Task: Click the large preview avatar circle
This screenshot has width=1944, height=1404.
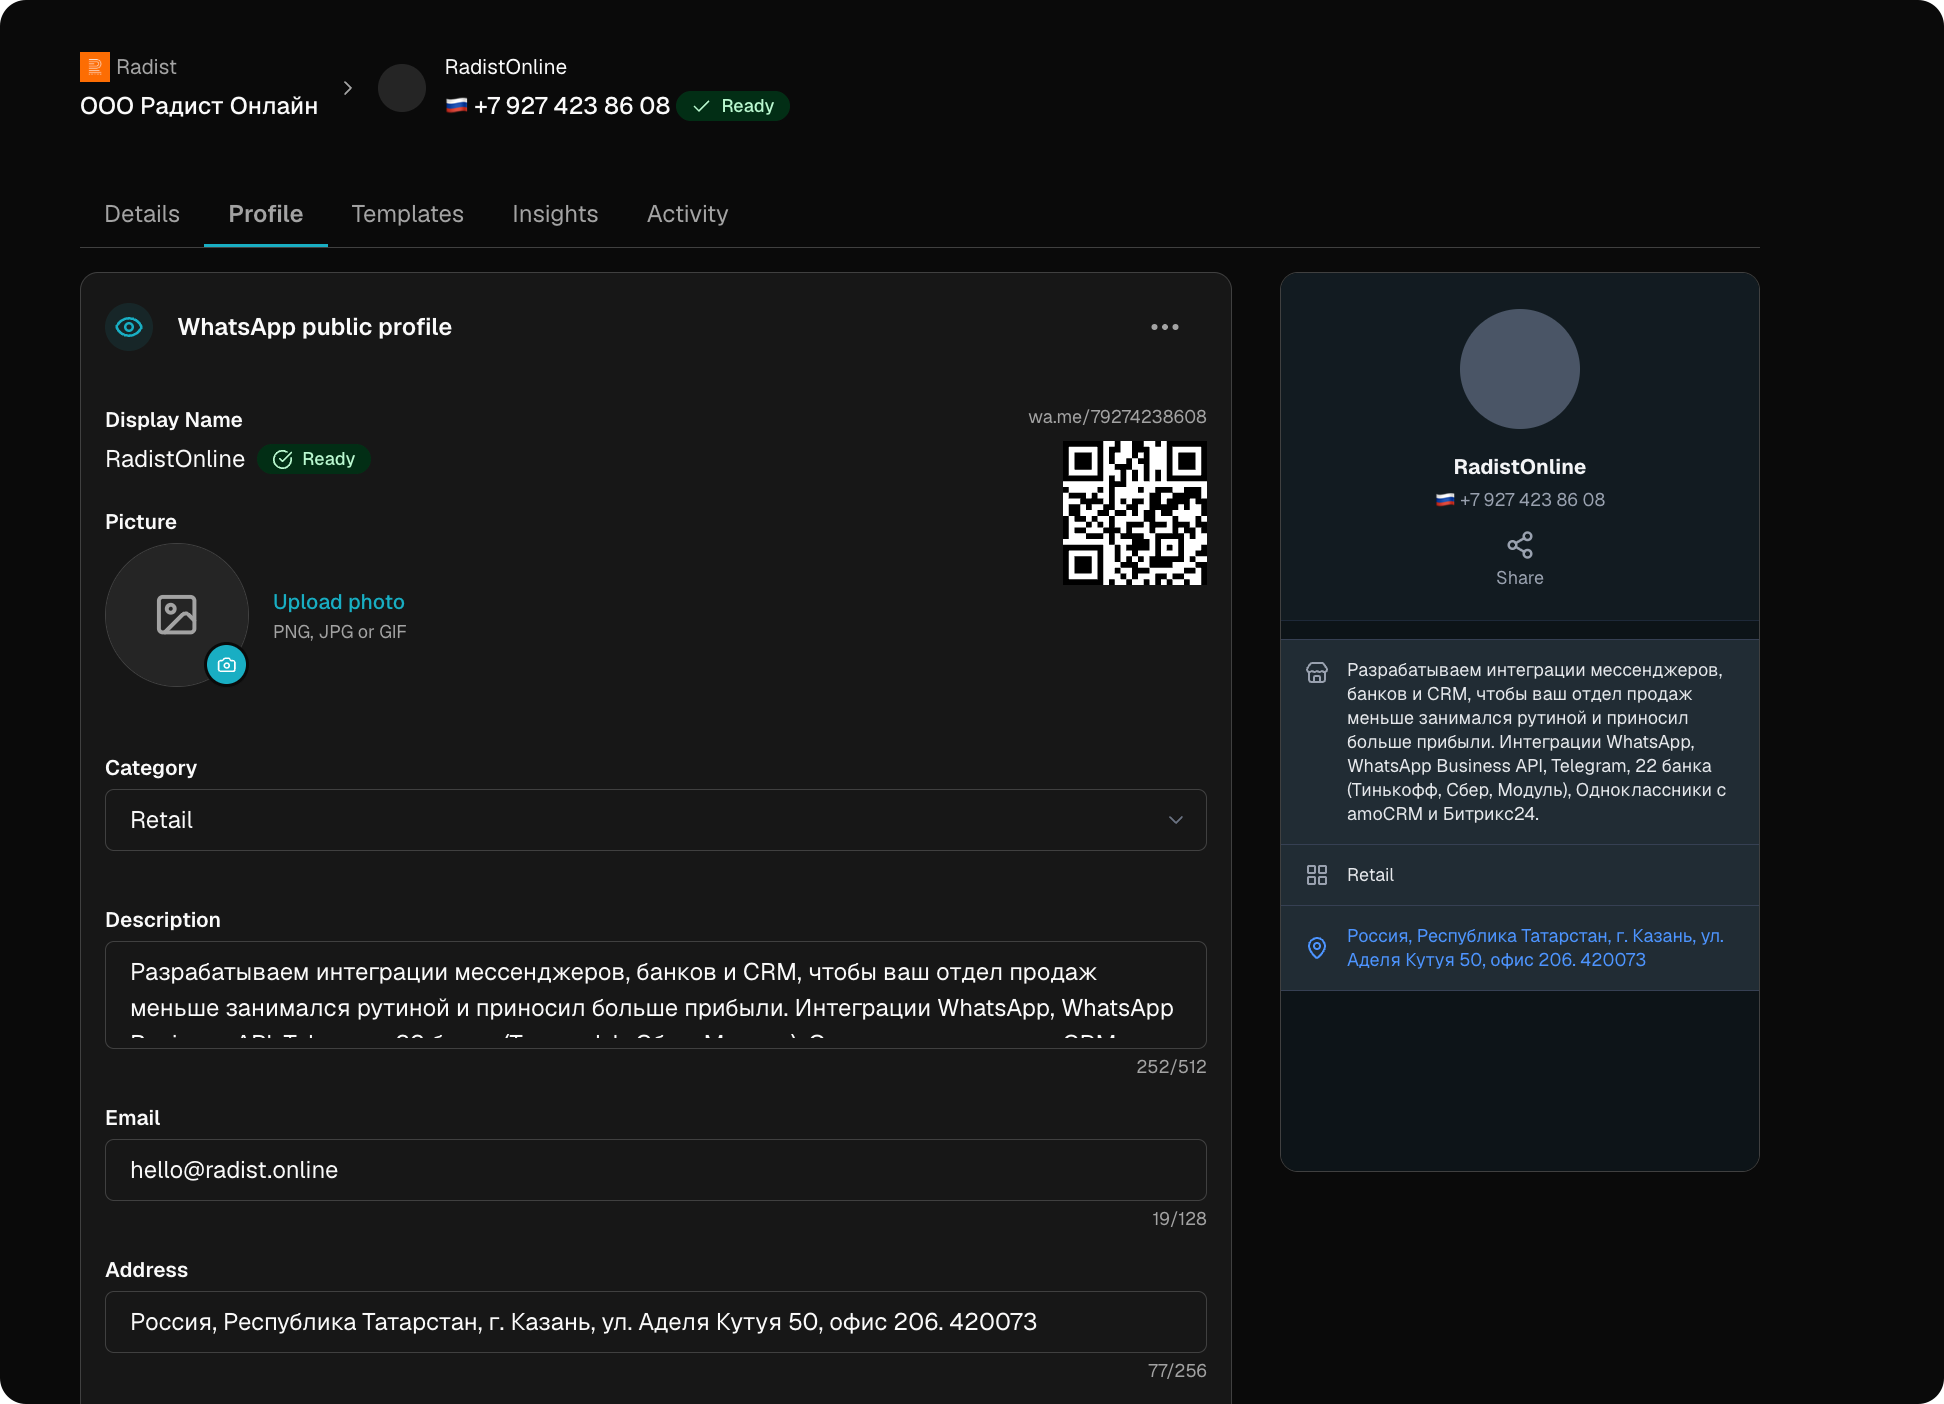Action: pos(1520,369)
